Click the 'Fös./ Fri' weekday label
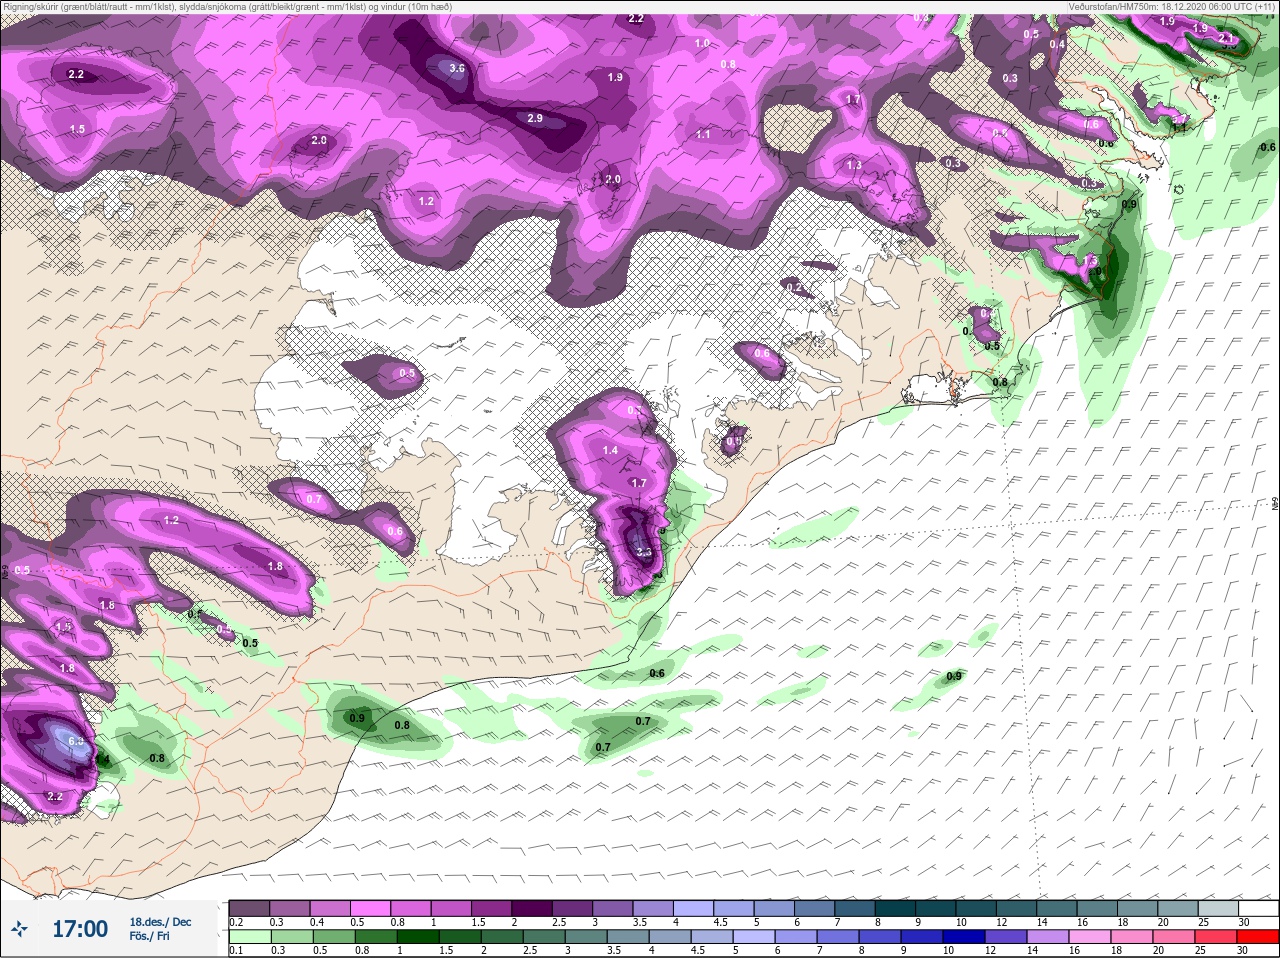Image resolution: width=1280 pixels, height=958 pixels. 149,936
